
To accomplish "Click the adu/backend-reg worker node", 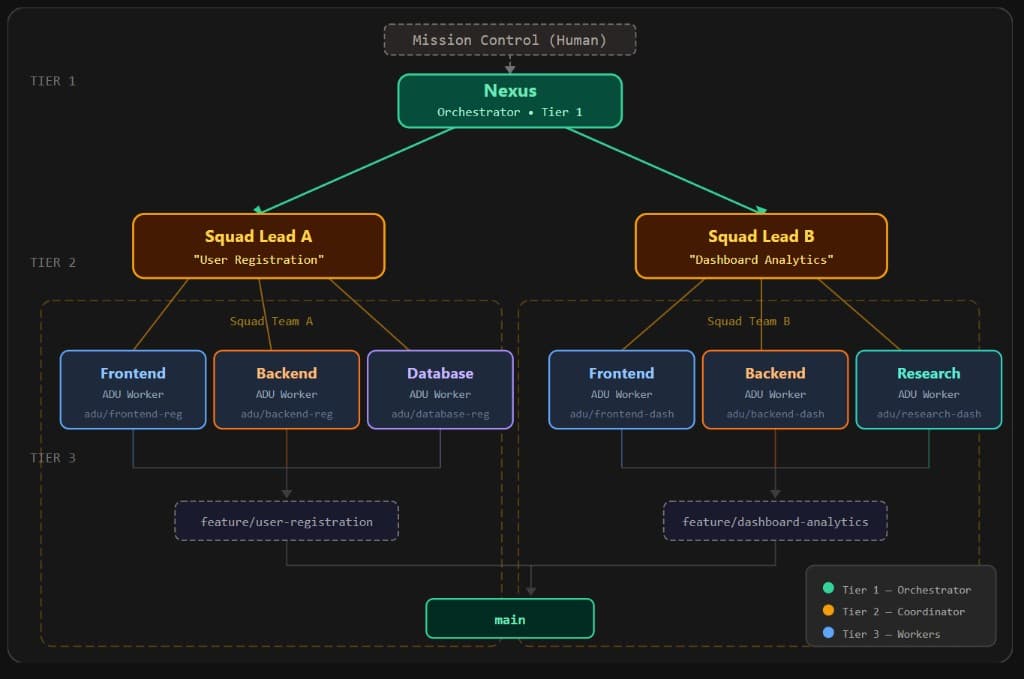I will [286, 389].
